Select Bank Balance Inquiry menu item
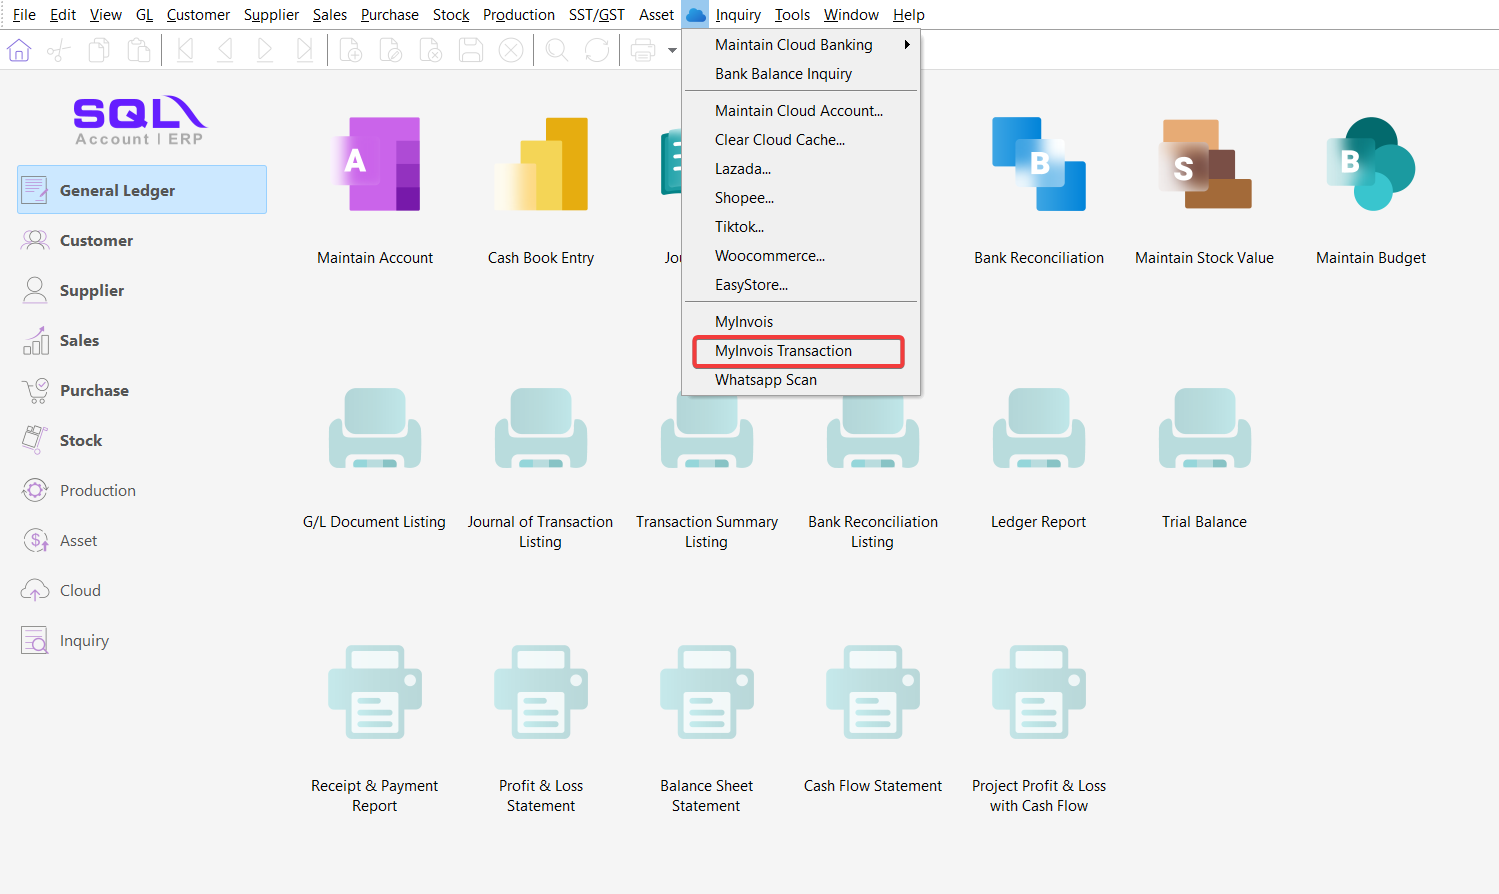 [784, 74]
